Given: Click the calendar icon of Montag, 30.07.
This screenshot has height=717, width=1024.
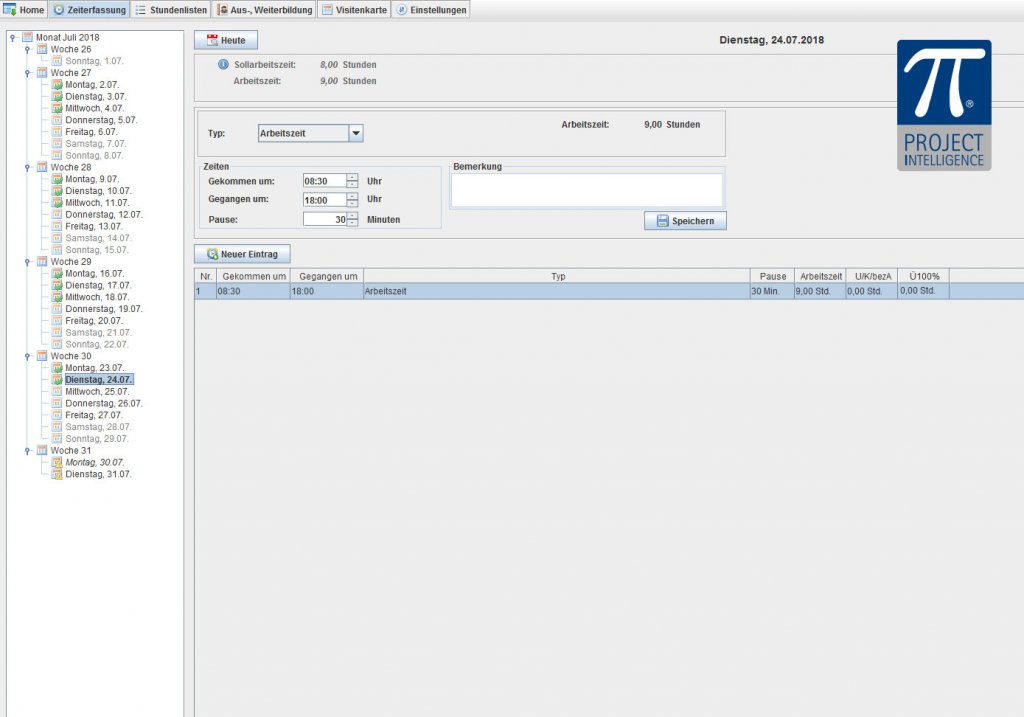Looking at the screenshot, I should (57, 462).
